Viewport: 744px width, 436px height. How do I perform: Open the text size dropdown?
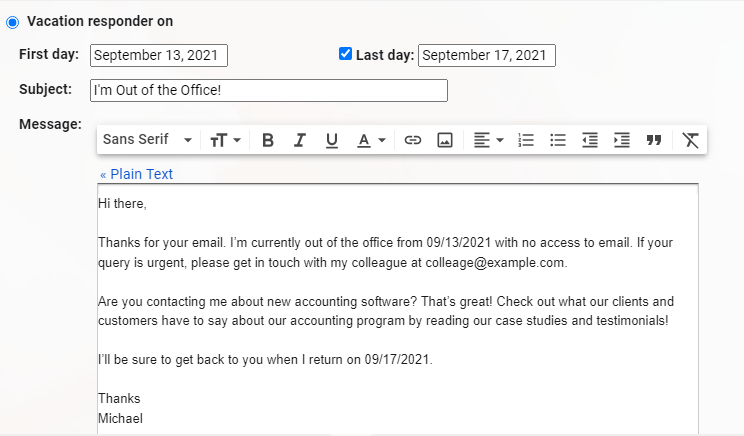[x=226, y=140]
